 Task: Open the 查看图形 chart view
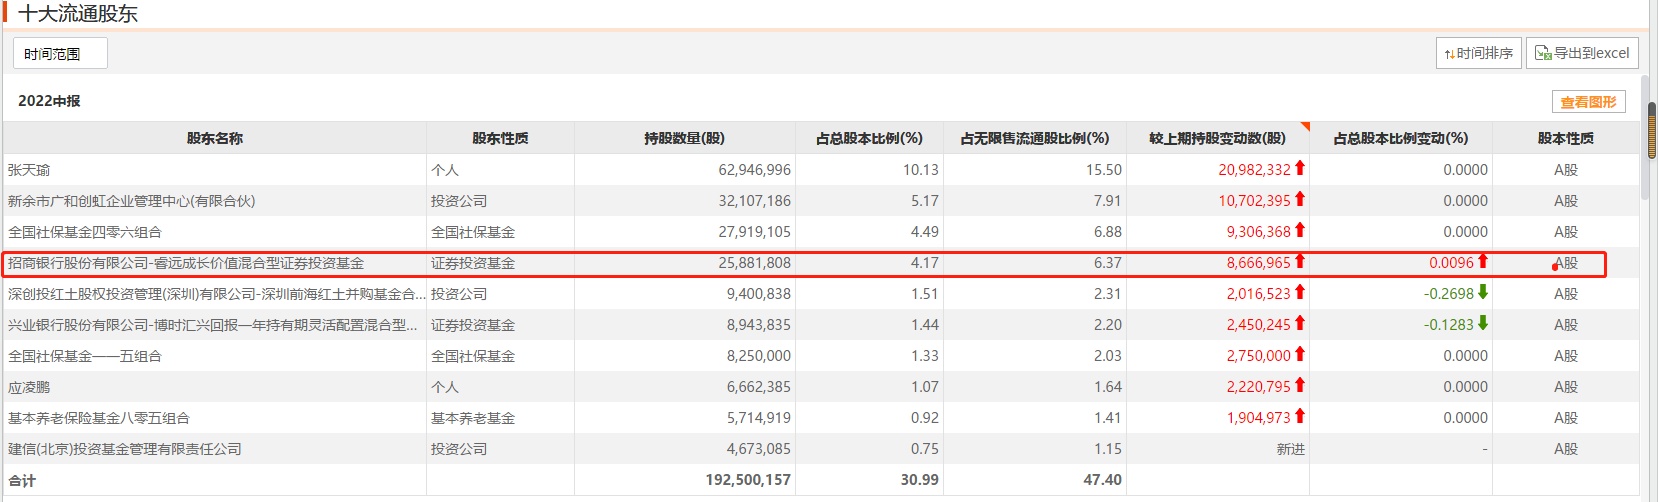1588,102
